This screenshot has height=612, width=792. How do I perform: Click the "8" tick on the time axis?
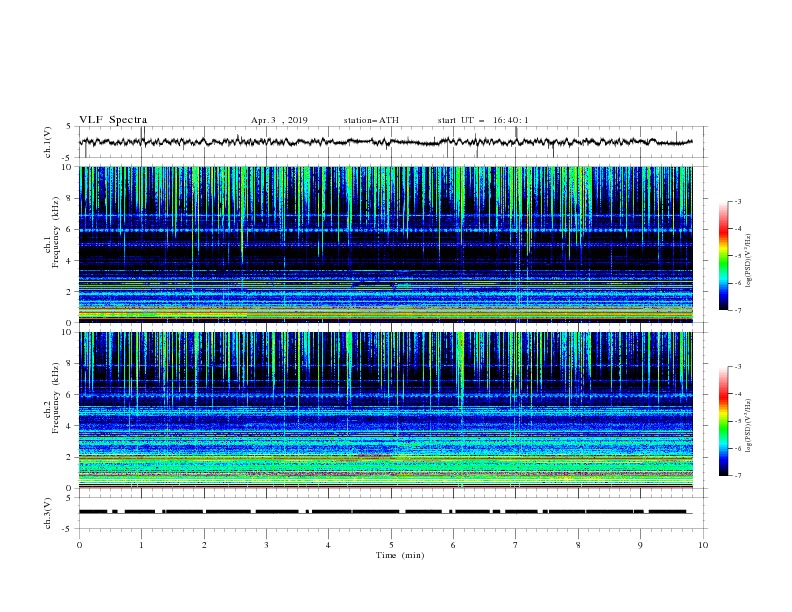tap(578, 545)
